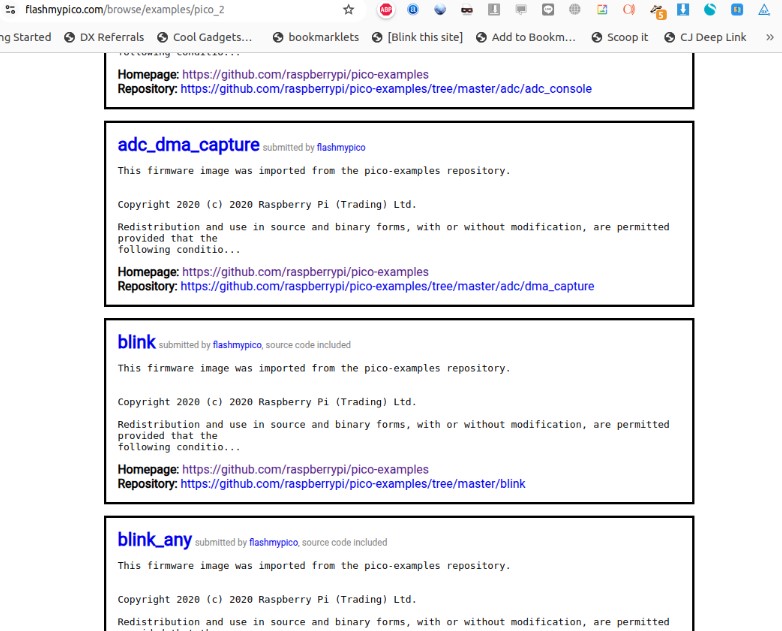Screen dimensions: 782x631
Task: Open the extension with orange 5 badge
Action: pos(658,11)
